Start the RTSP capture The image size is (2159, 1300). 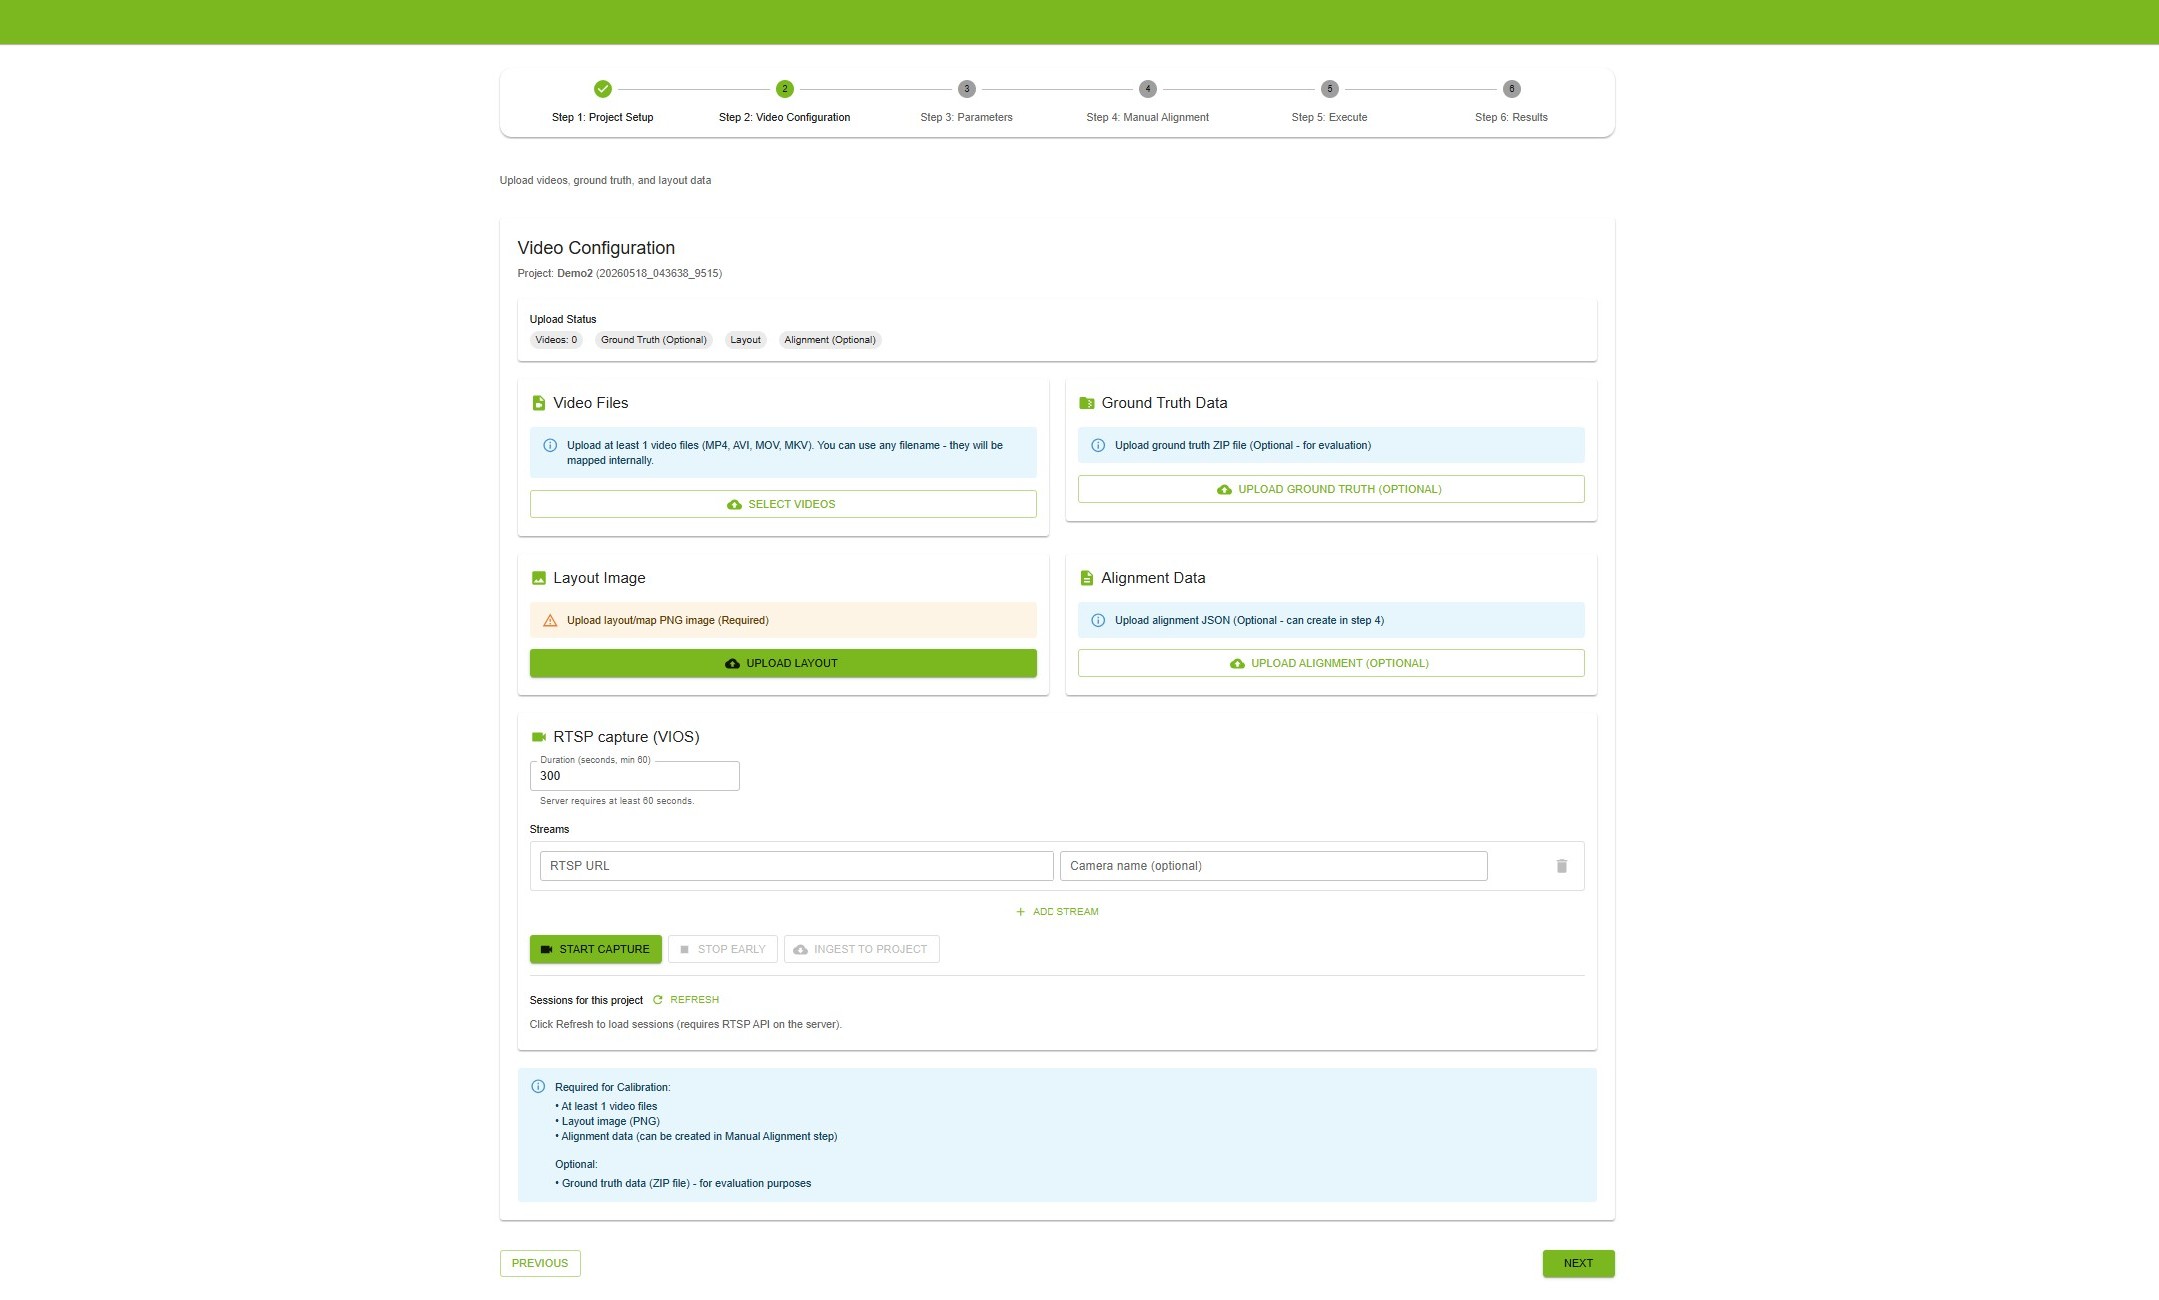point(595,949)
